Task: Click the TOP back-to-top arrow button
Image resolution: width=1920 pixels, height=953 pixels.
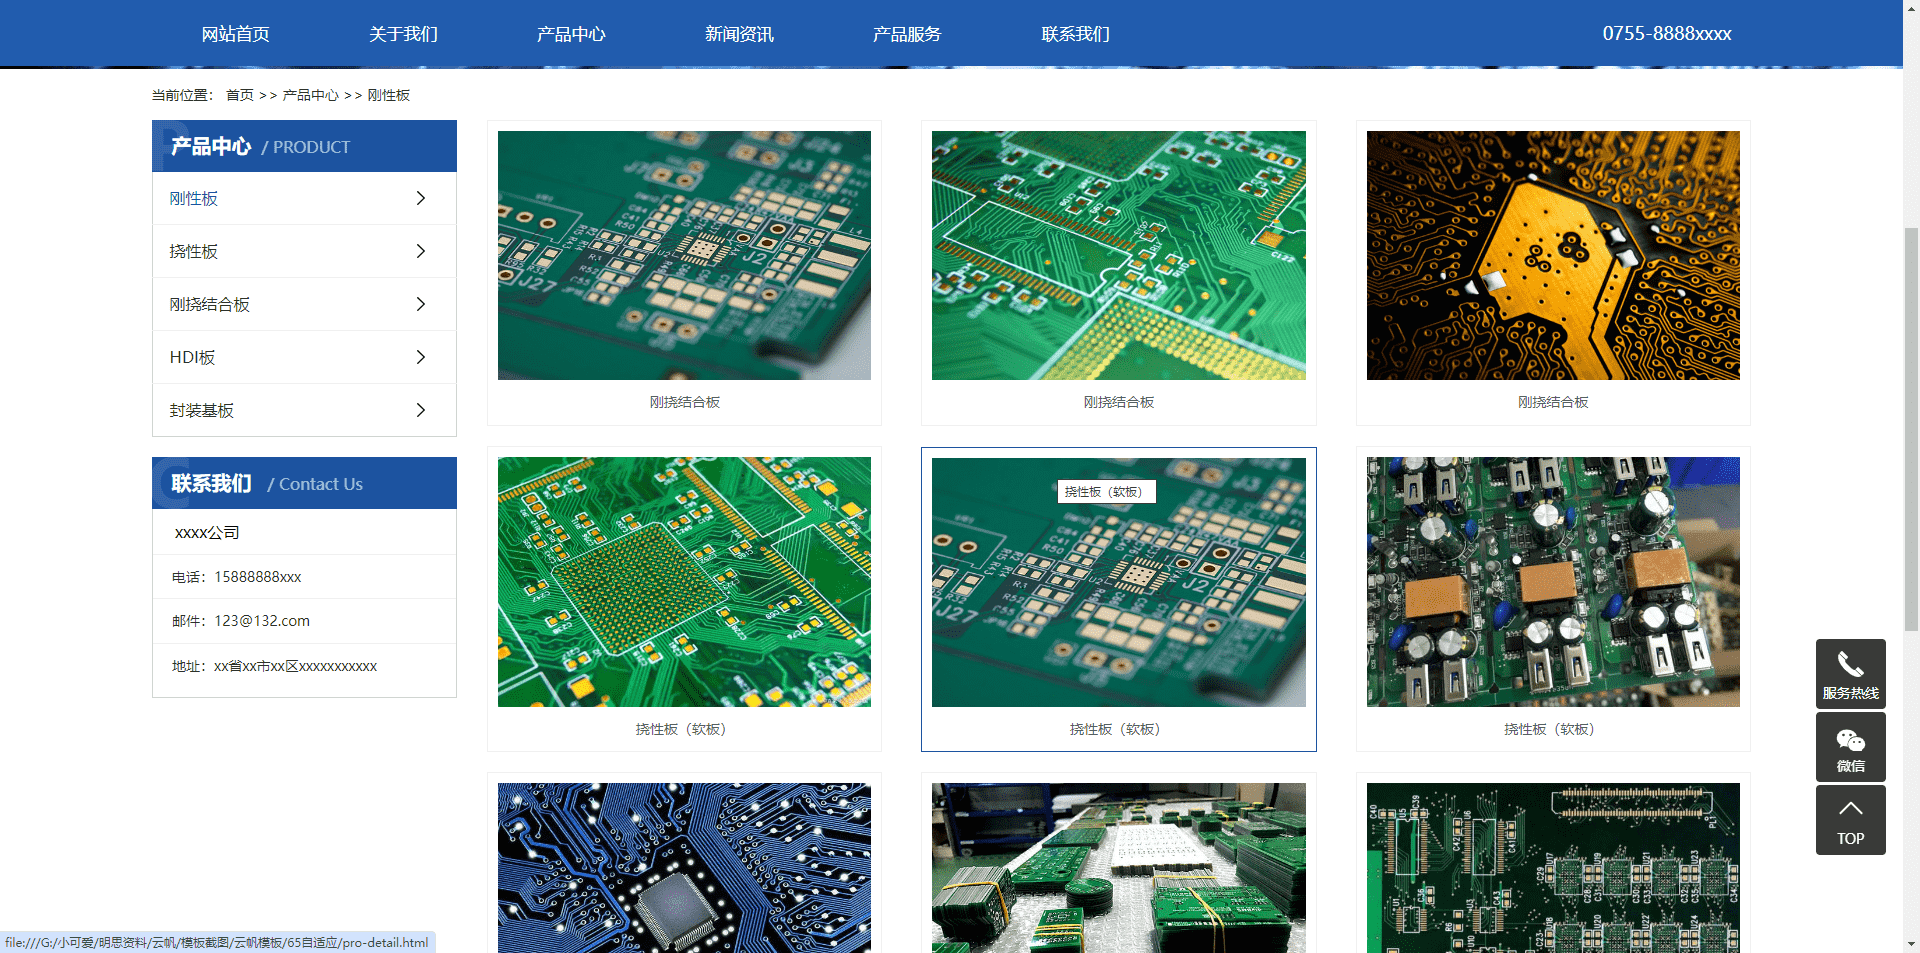Action: point(1850,820)
